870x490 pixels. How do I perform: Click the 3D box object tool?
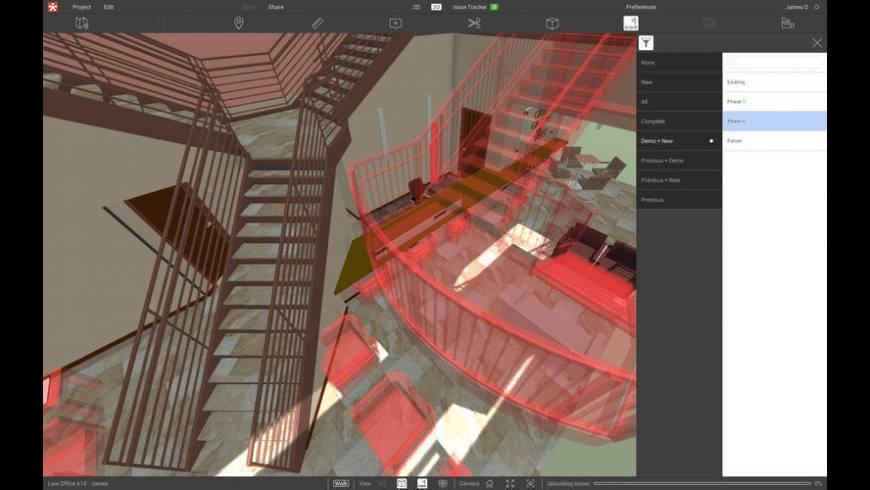(x=552, y=23)
